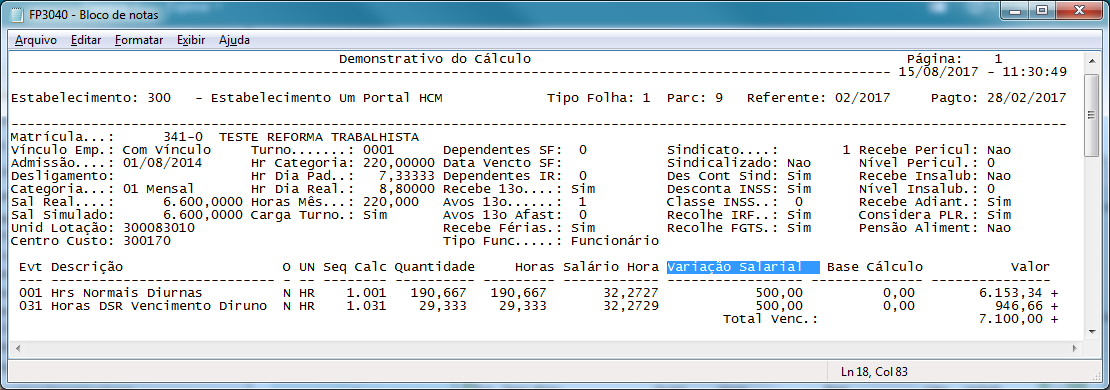This screenshot has width=1110, height=390.
Task: Click the highlighted 'Variação Salarial' text
Action: 742,267
